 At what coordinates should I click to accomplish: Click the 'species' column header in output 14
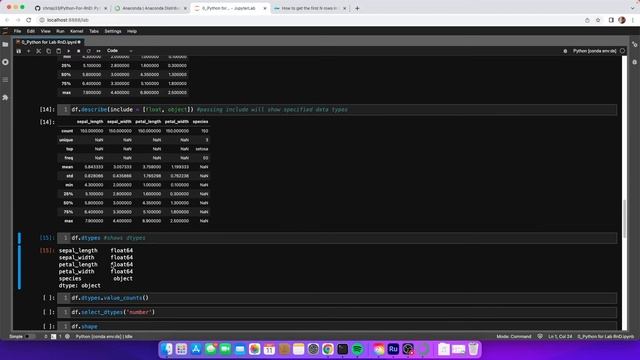coord(200,122)
